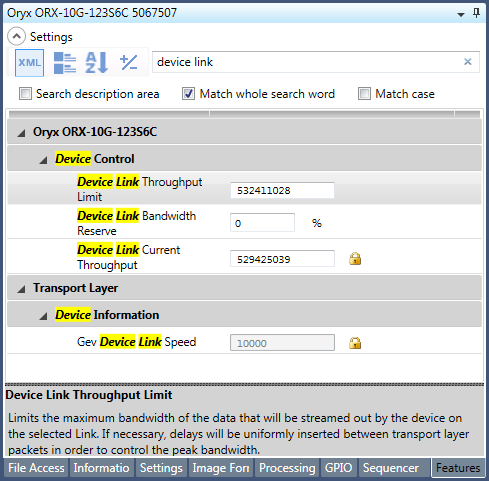Click Device Link Current Throughput value 529425039
Image resolution: width=489 pixels, height=481 pixels.
coord(282,259)
